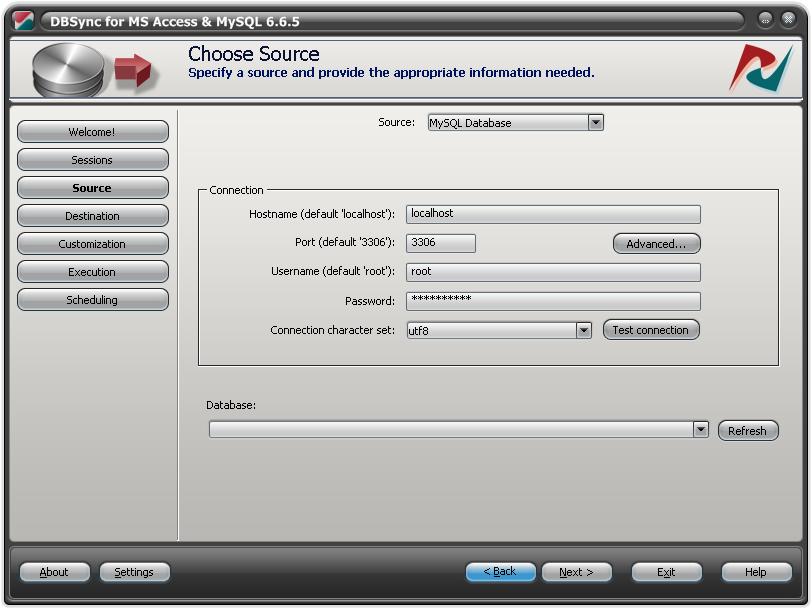
Task: Click the DBConvert logo in header
Action: [x=761, y=68]
